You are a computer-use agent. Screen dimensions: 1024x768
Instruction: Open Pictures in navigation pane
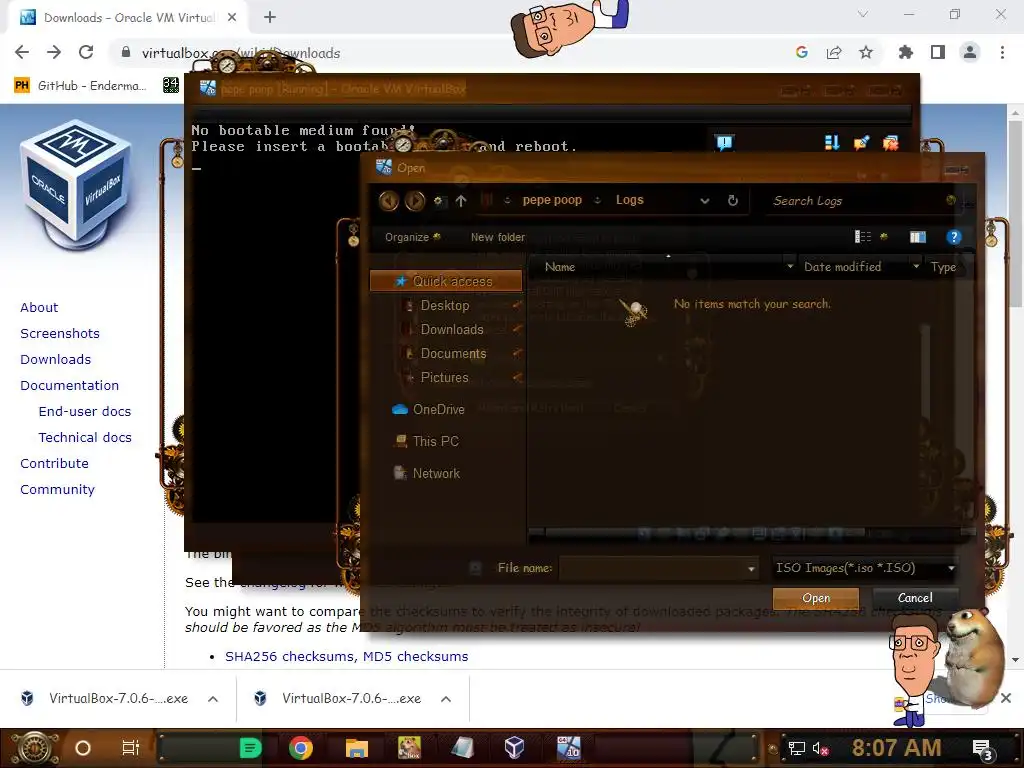445,377
